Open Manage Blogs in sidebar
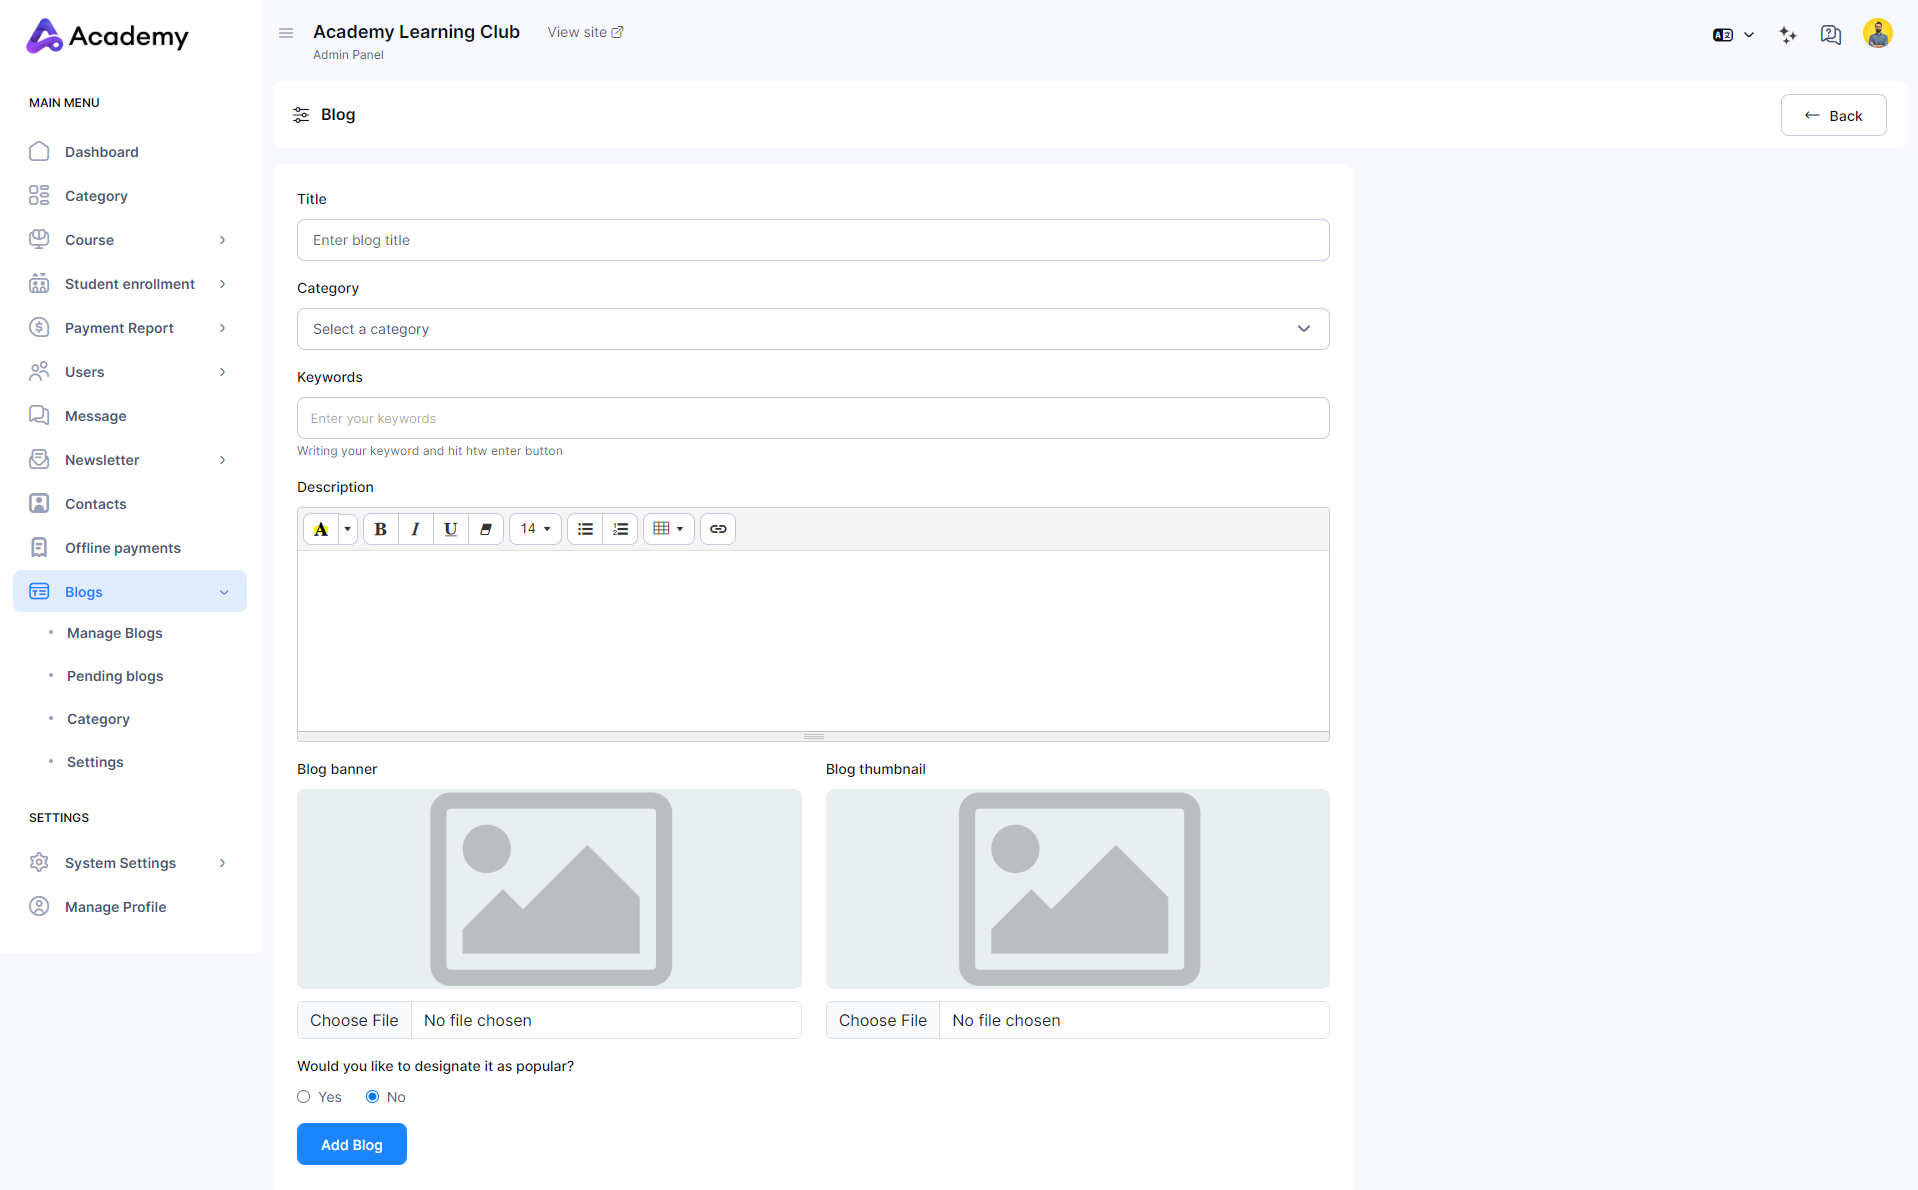 click(114, 633)
